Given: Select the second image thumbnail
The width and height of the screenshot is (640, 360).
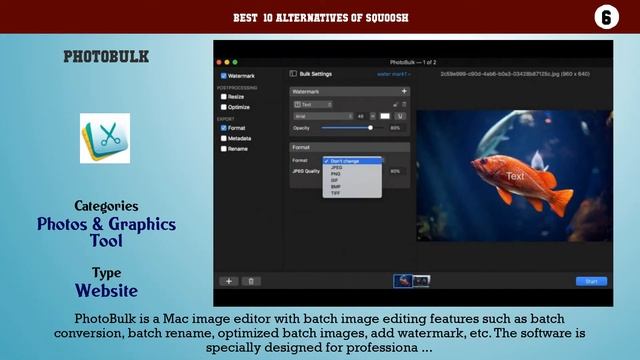Looking at the screenshot, I should [421, 281].
